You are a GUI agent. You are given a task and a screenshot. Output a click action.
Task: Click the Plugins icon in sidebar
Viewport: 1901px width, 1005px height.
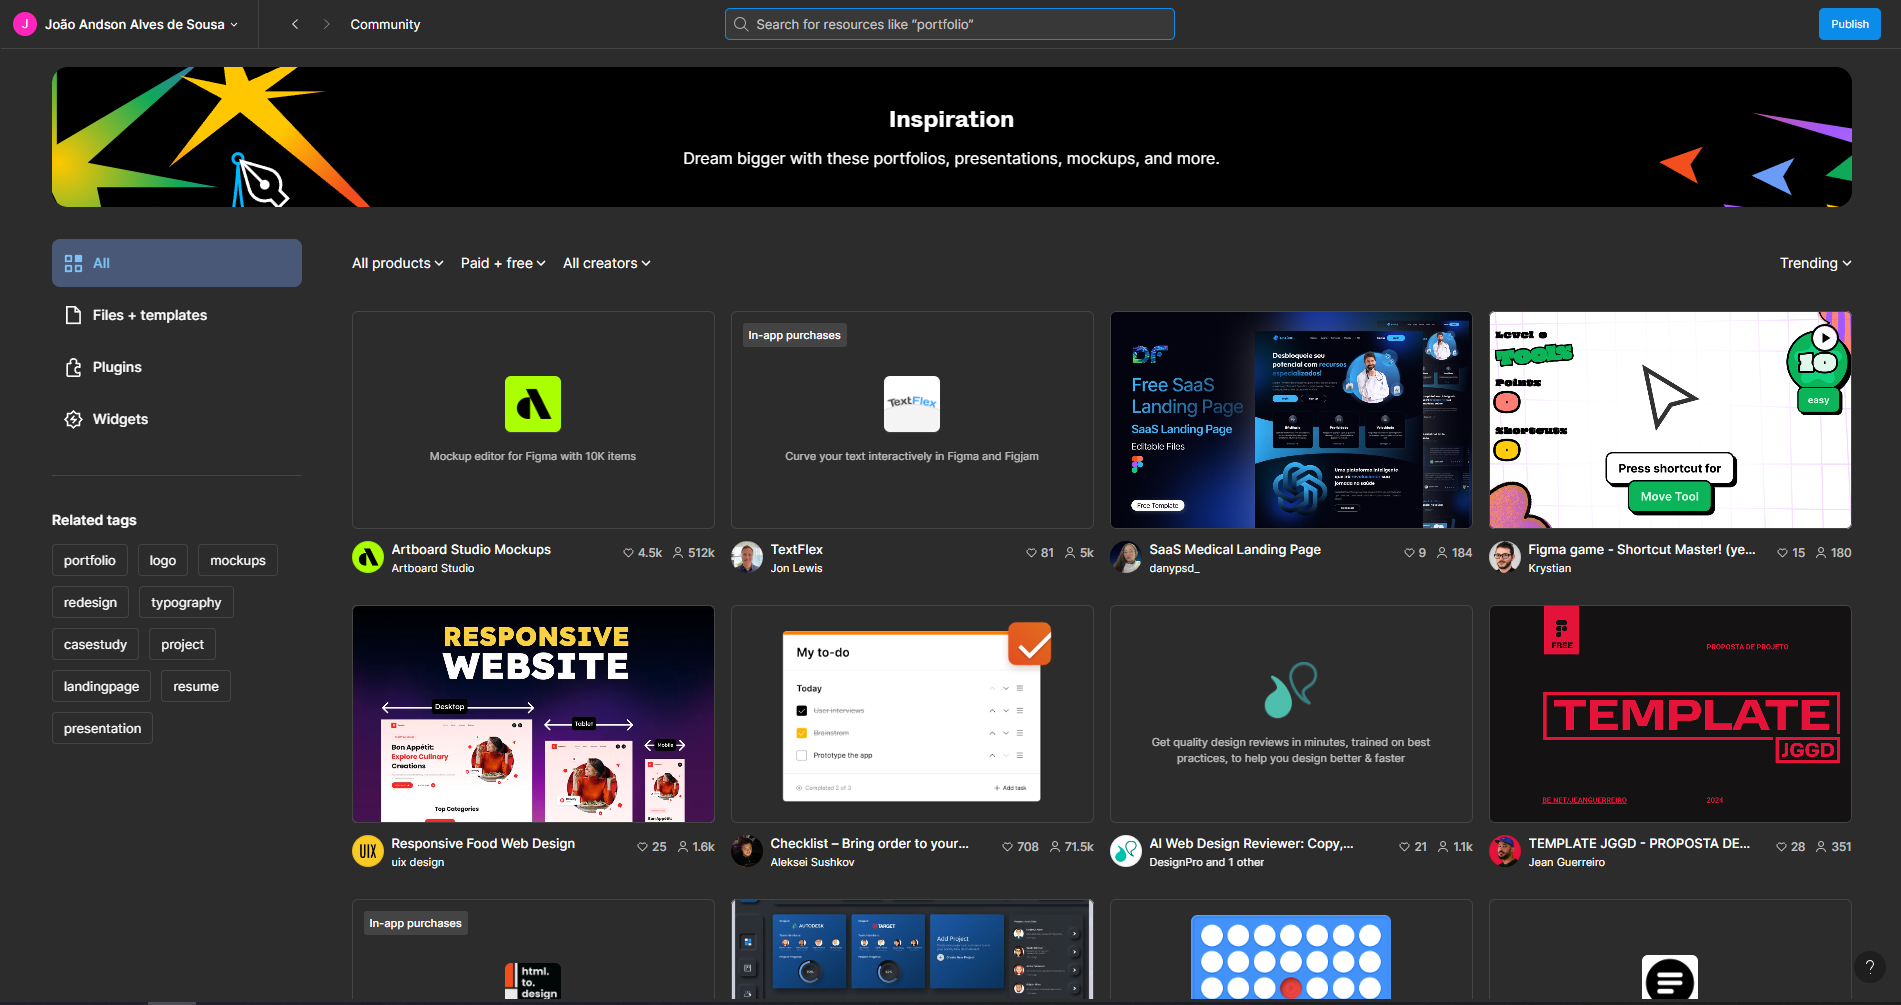pos(73,367)
